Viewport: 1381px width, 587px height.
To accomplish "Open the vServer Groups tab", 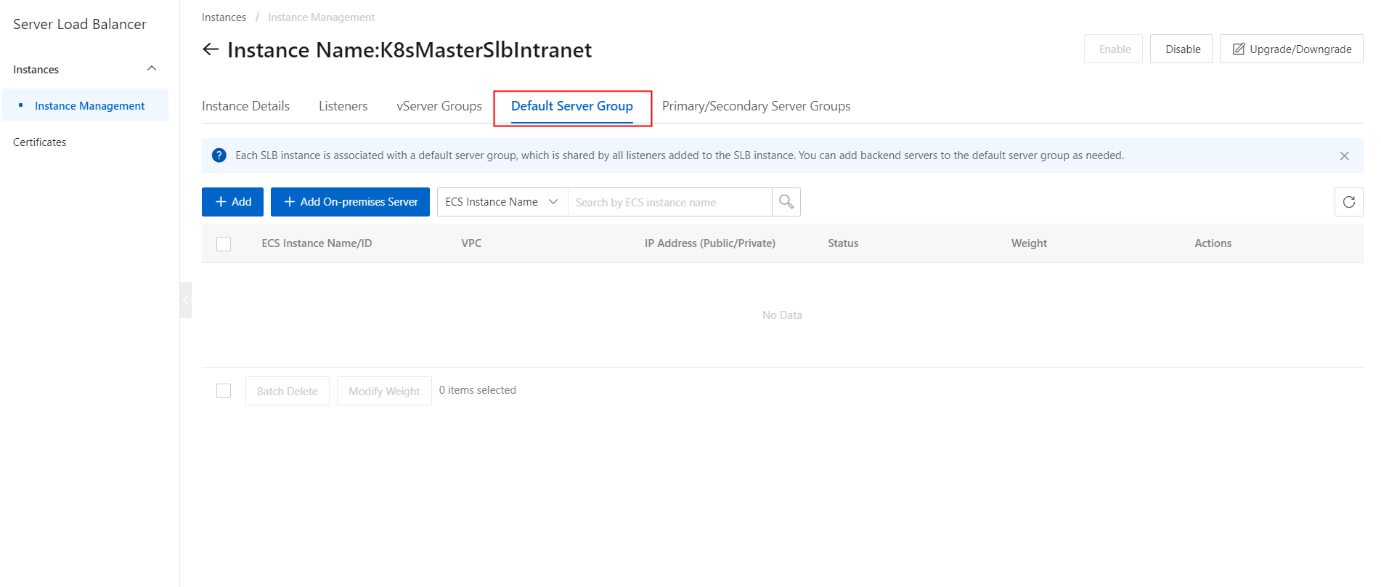I will (439, 106).
